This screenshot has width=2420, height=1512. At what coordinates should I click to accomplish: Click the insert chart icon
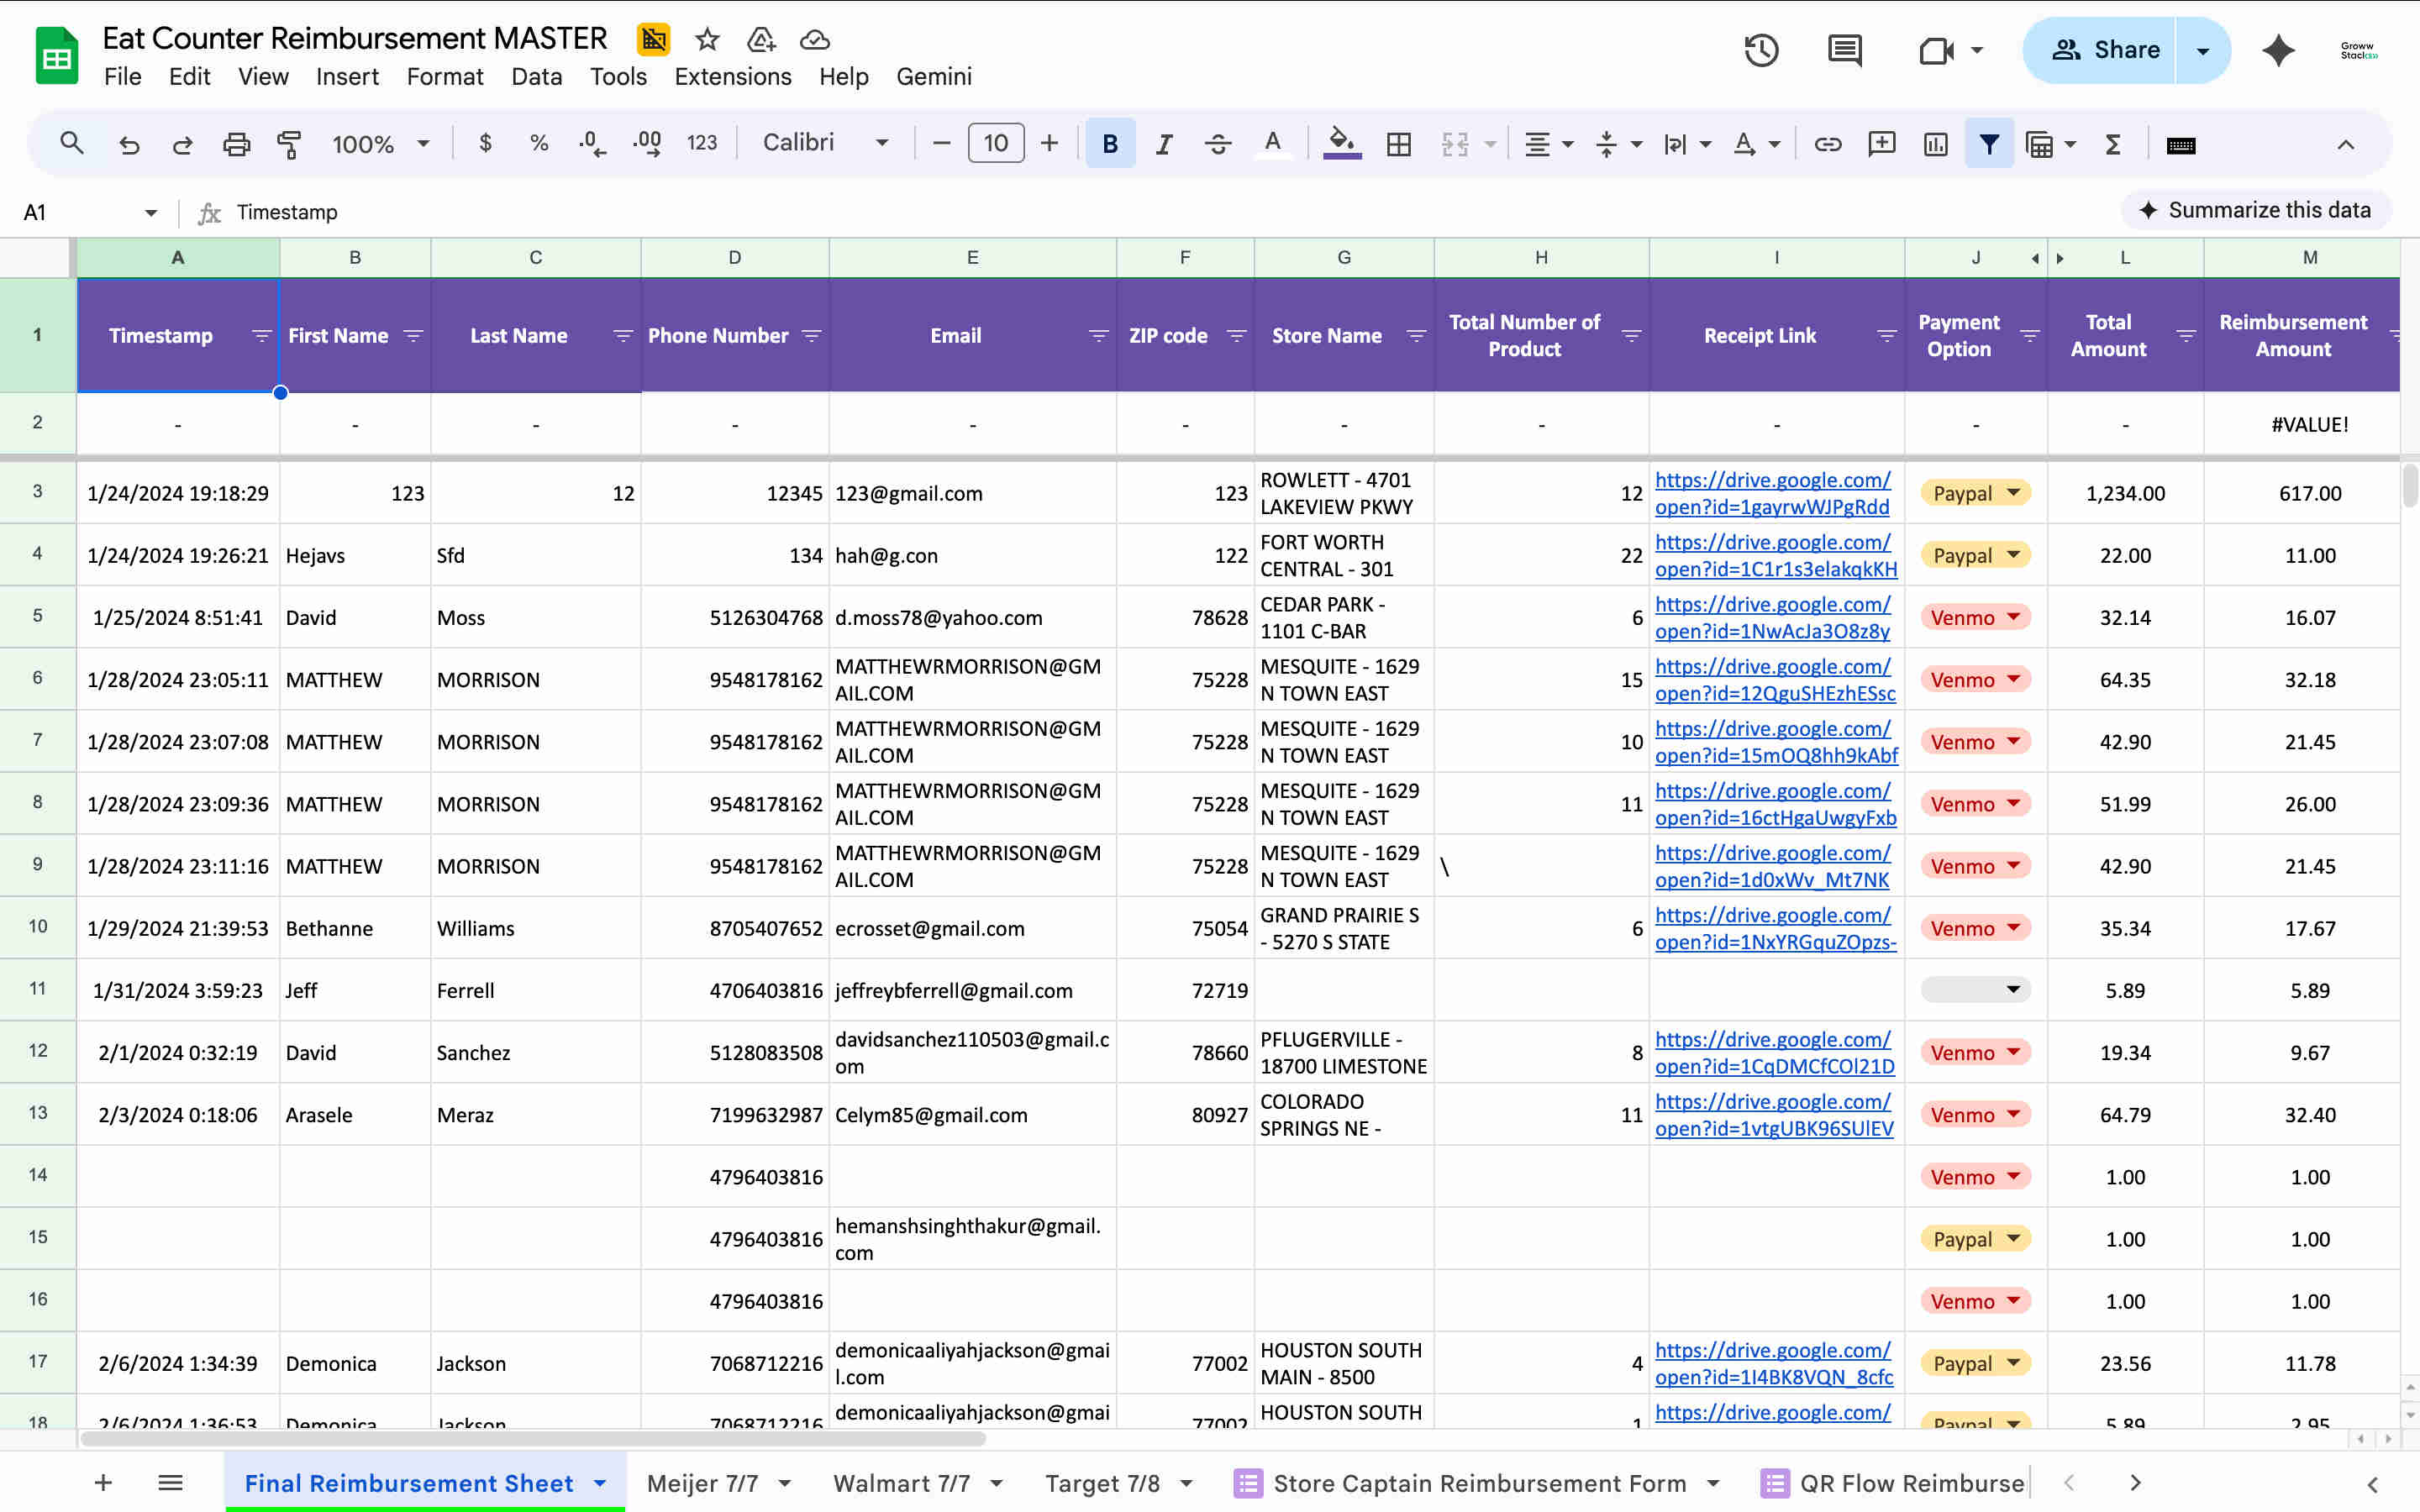[x=1936, y=144]
